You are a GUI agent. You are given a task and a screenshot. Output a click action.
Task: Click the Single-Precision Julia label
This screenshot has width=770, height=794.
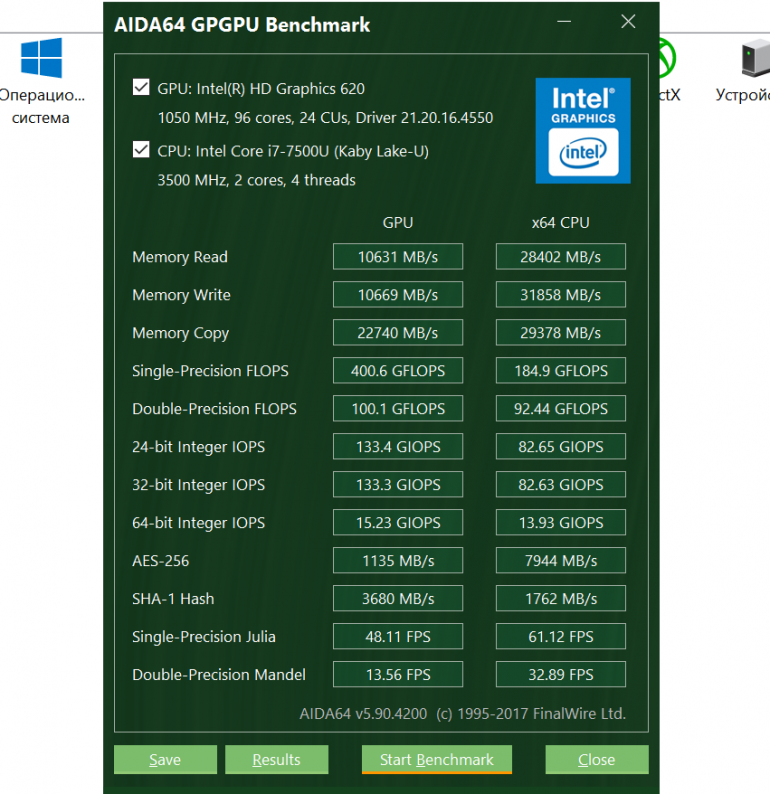coord(204,637)
